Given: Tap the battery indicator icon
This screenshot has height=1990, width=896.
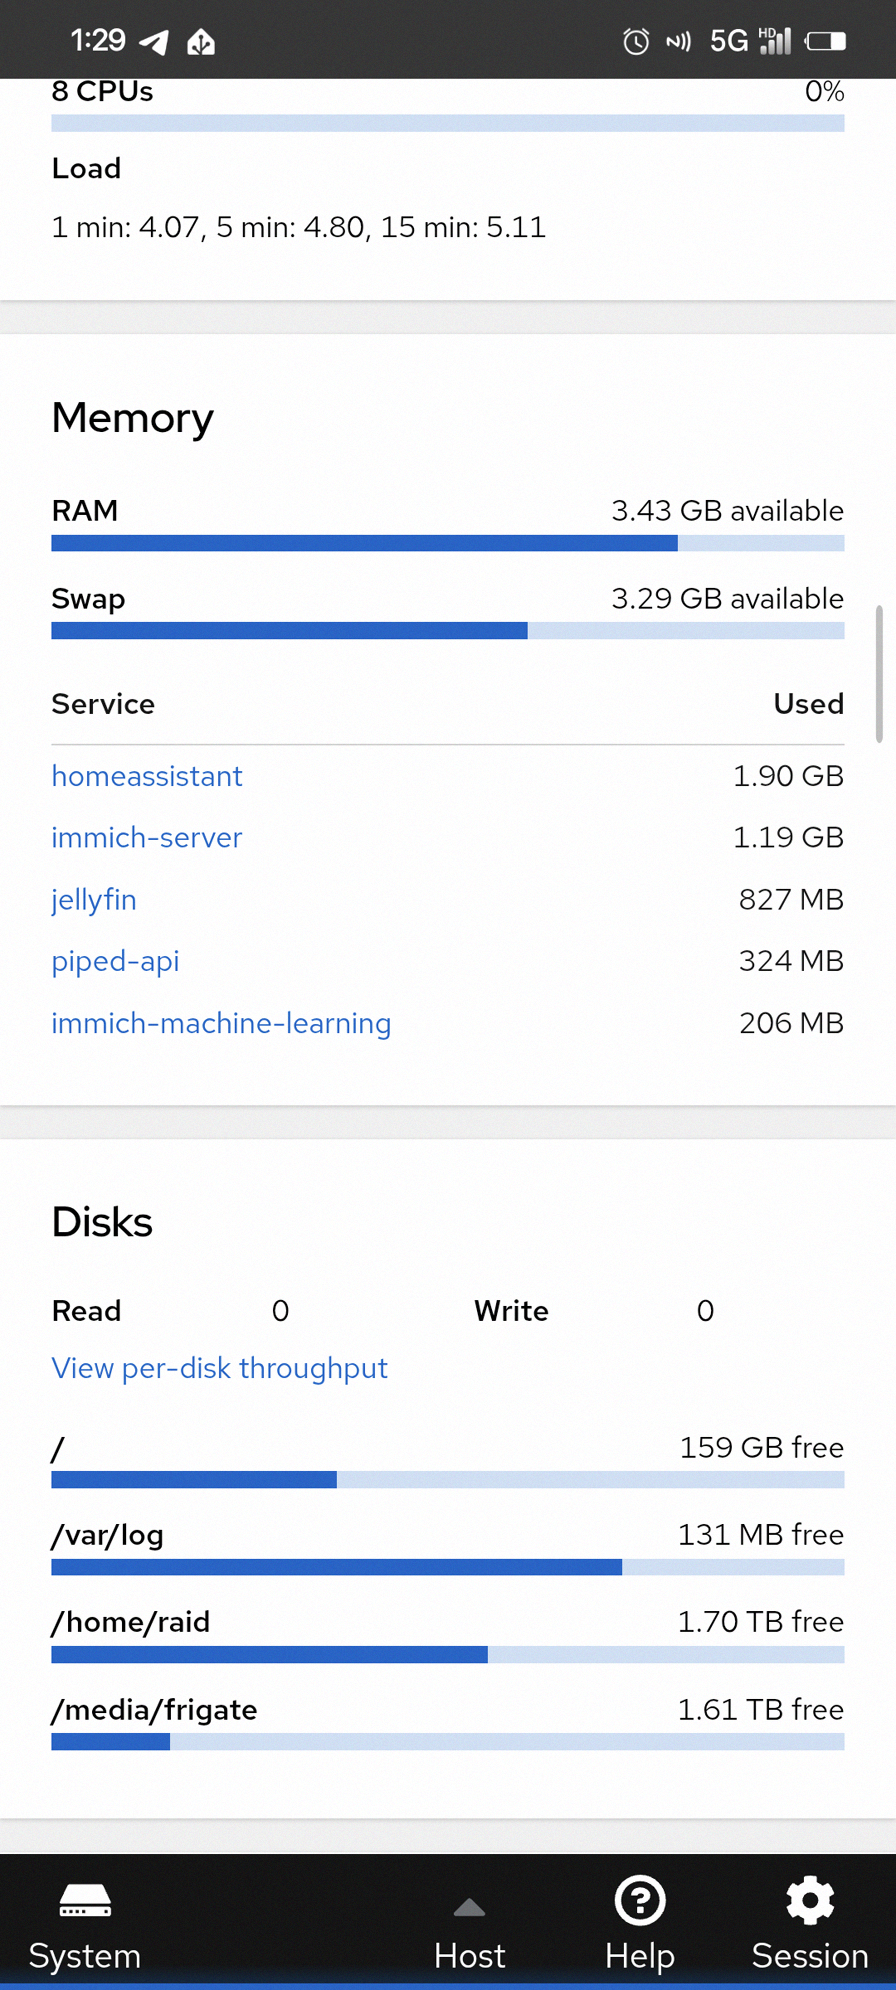Looking at the screenshot, I should [x=826, y=41].
